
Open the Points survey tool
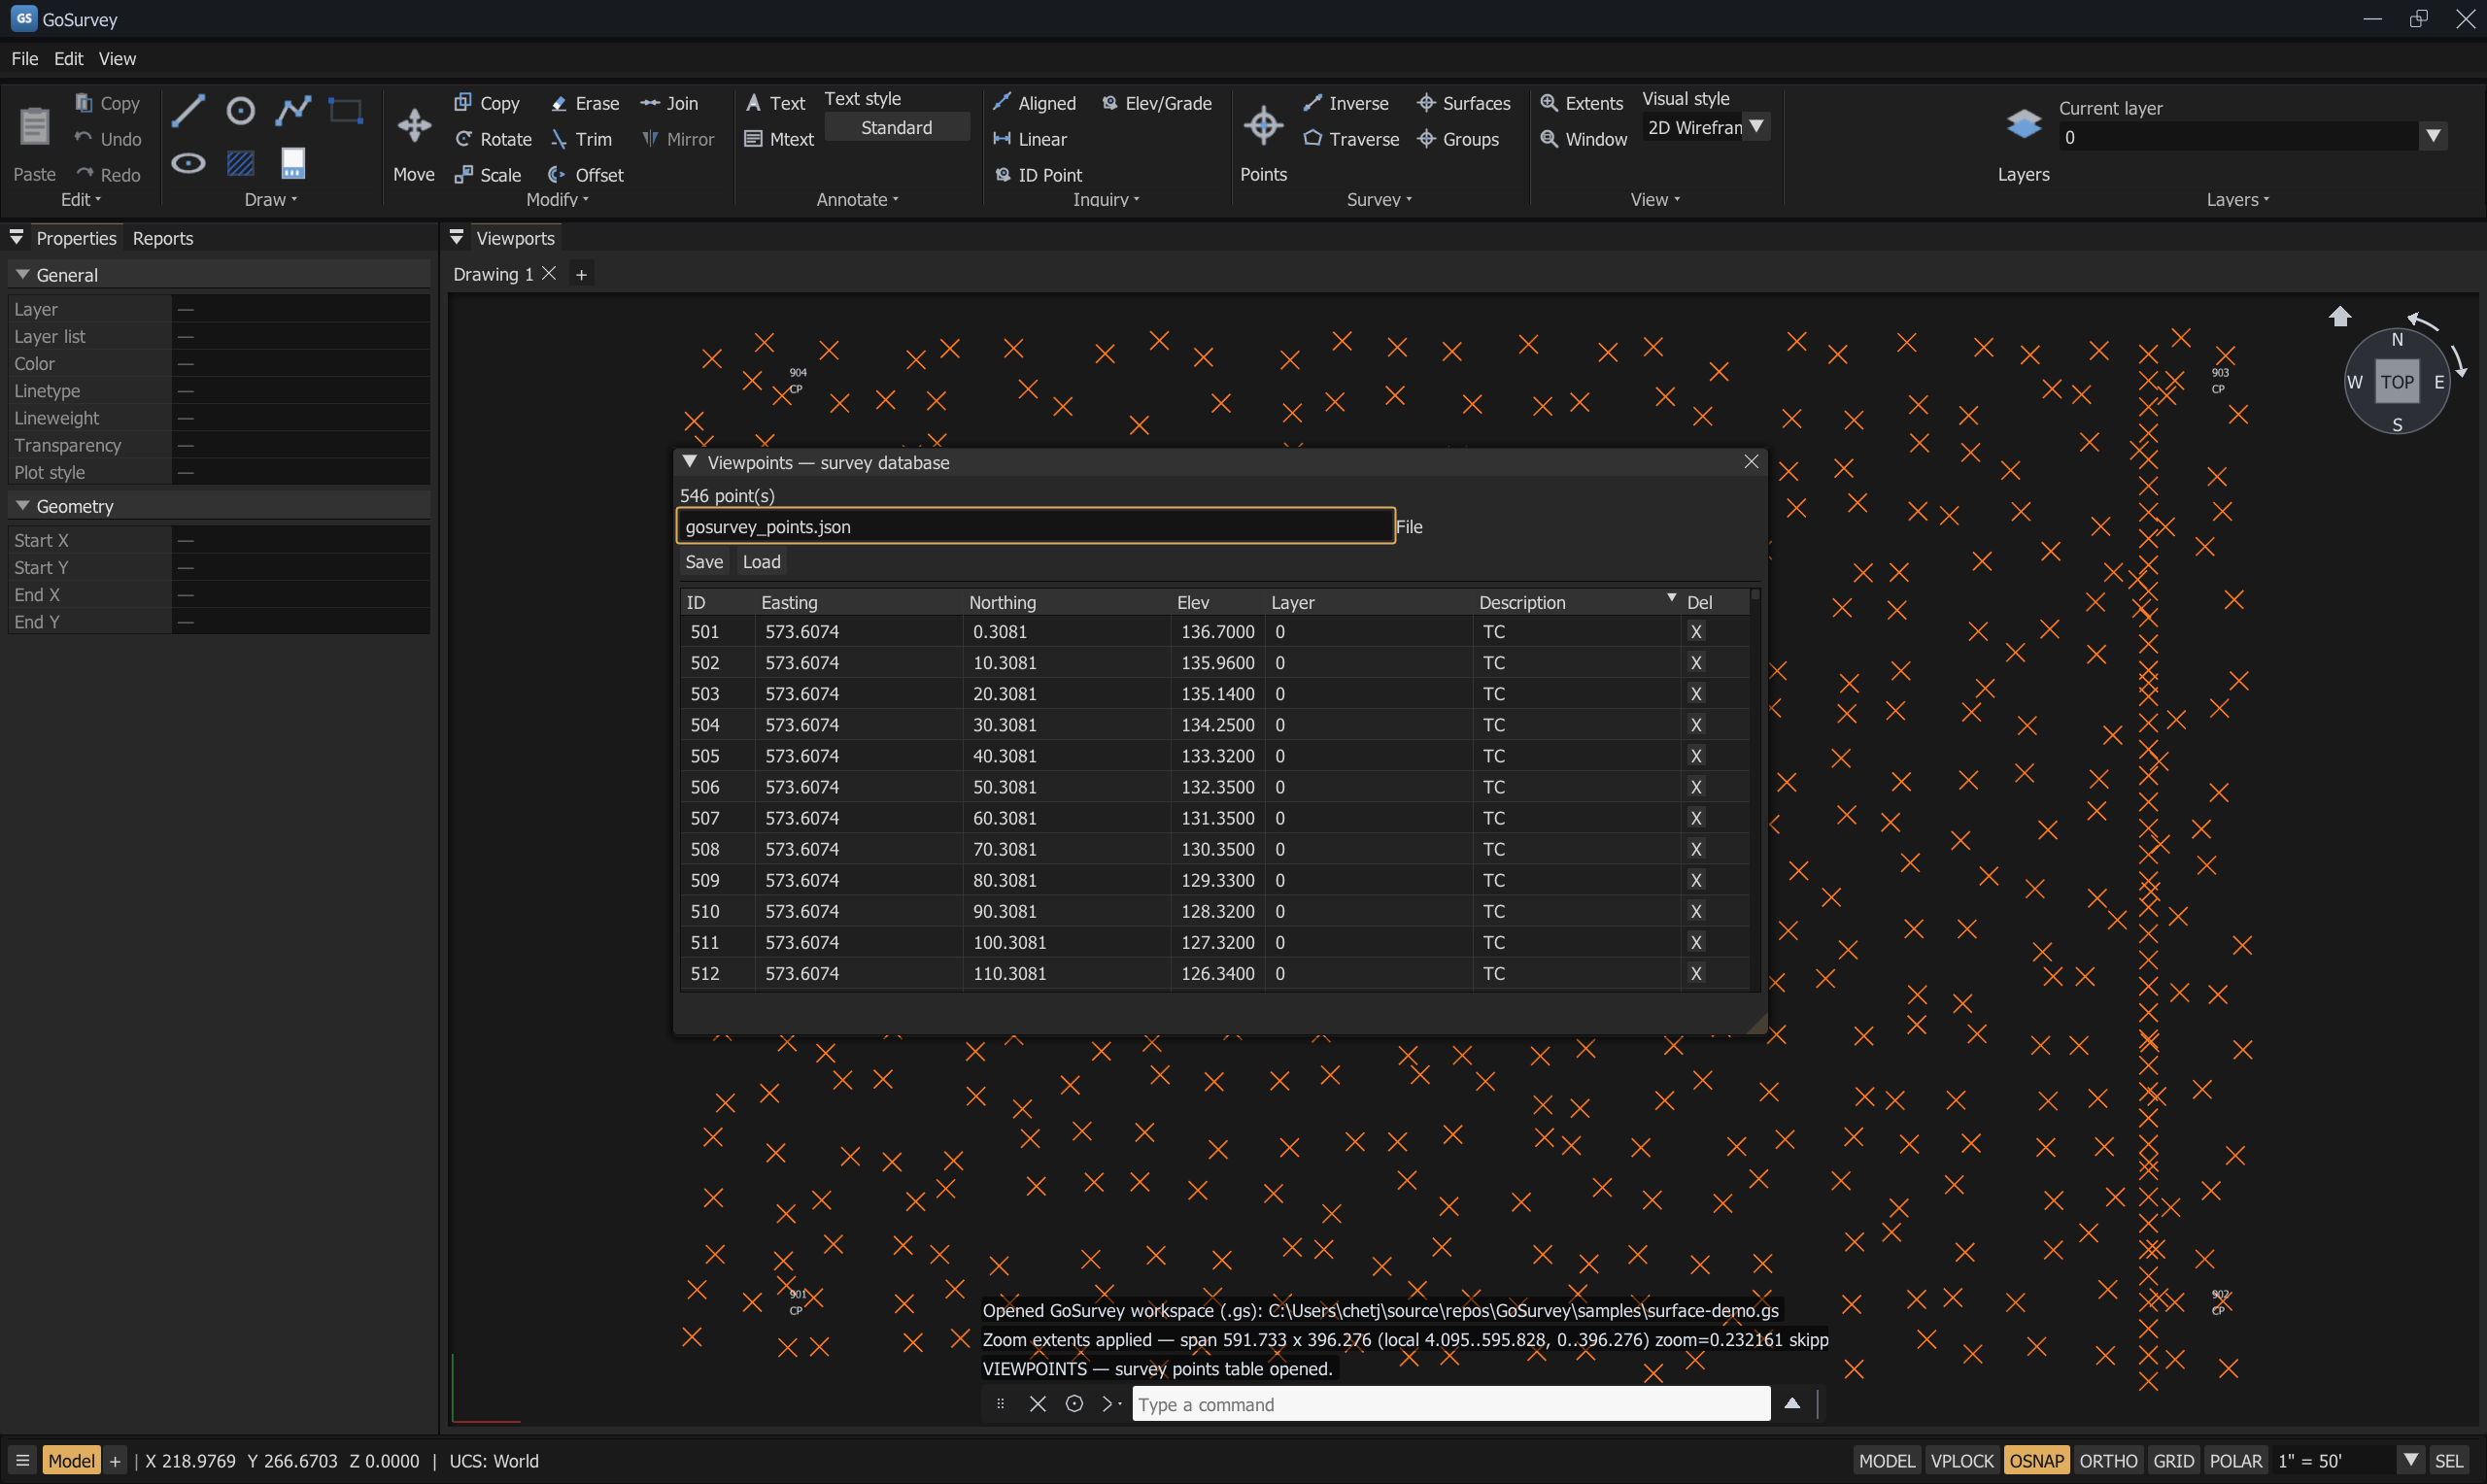[x=1263, y=141]
